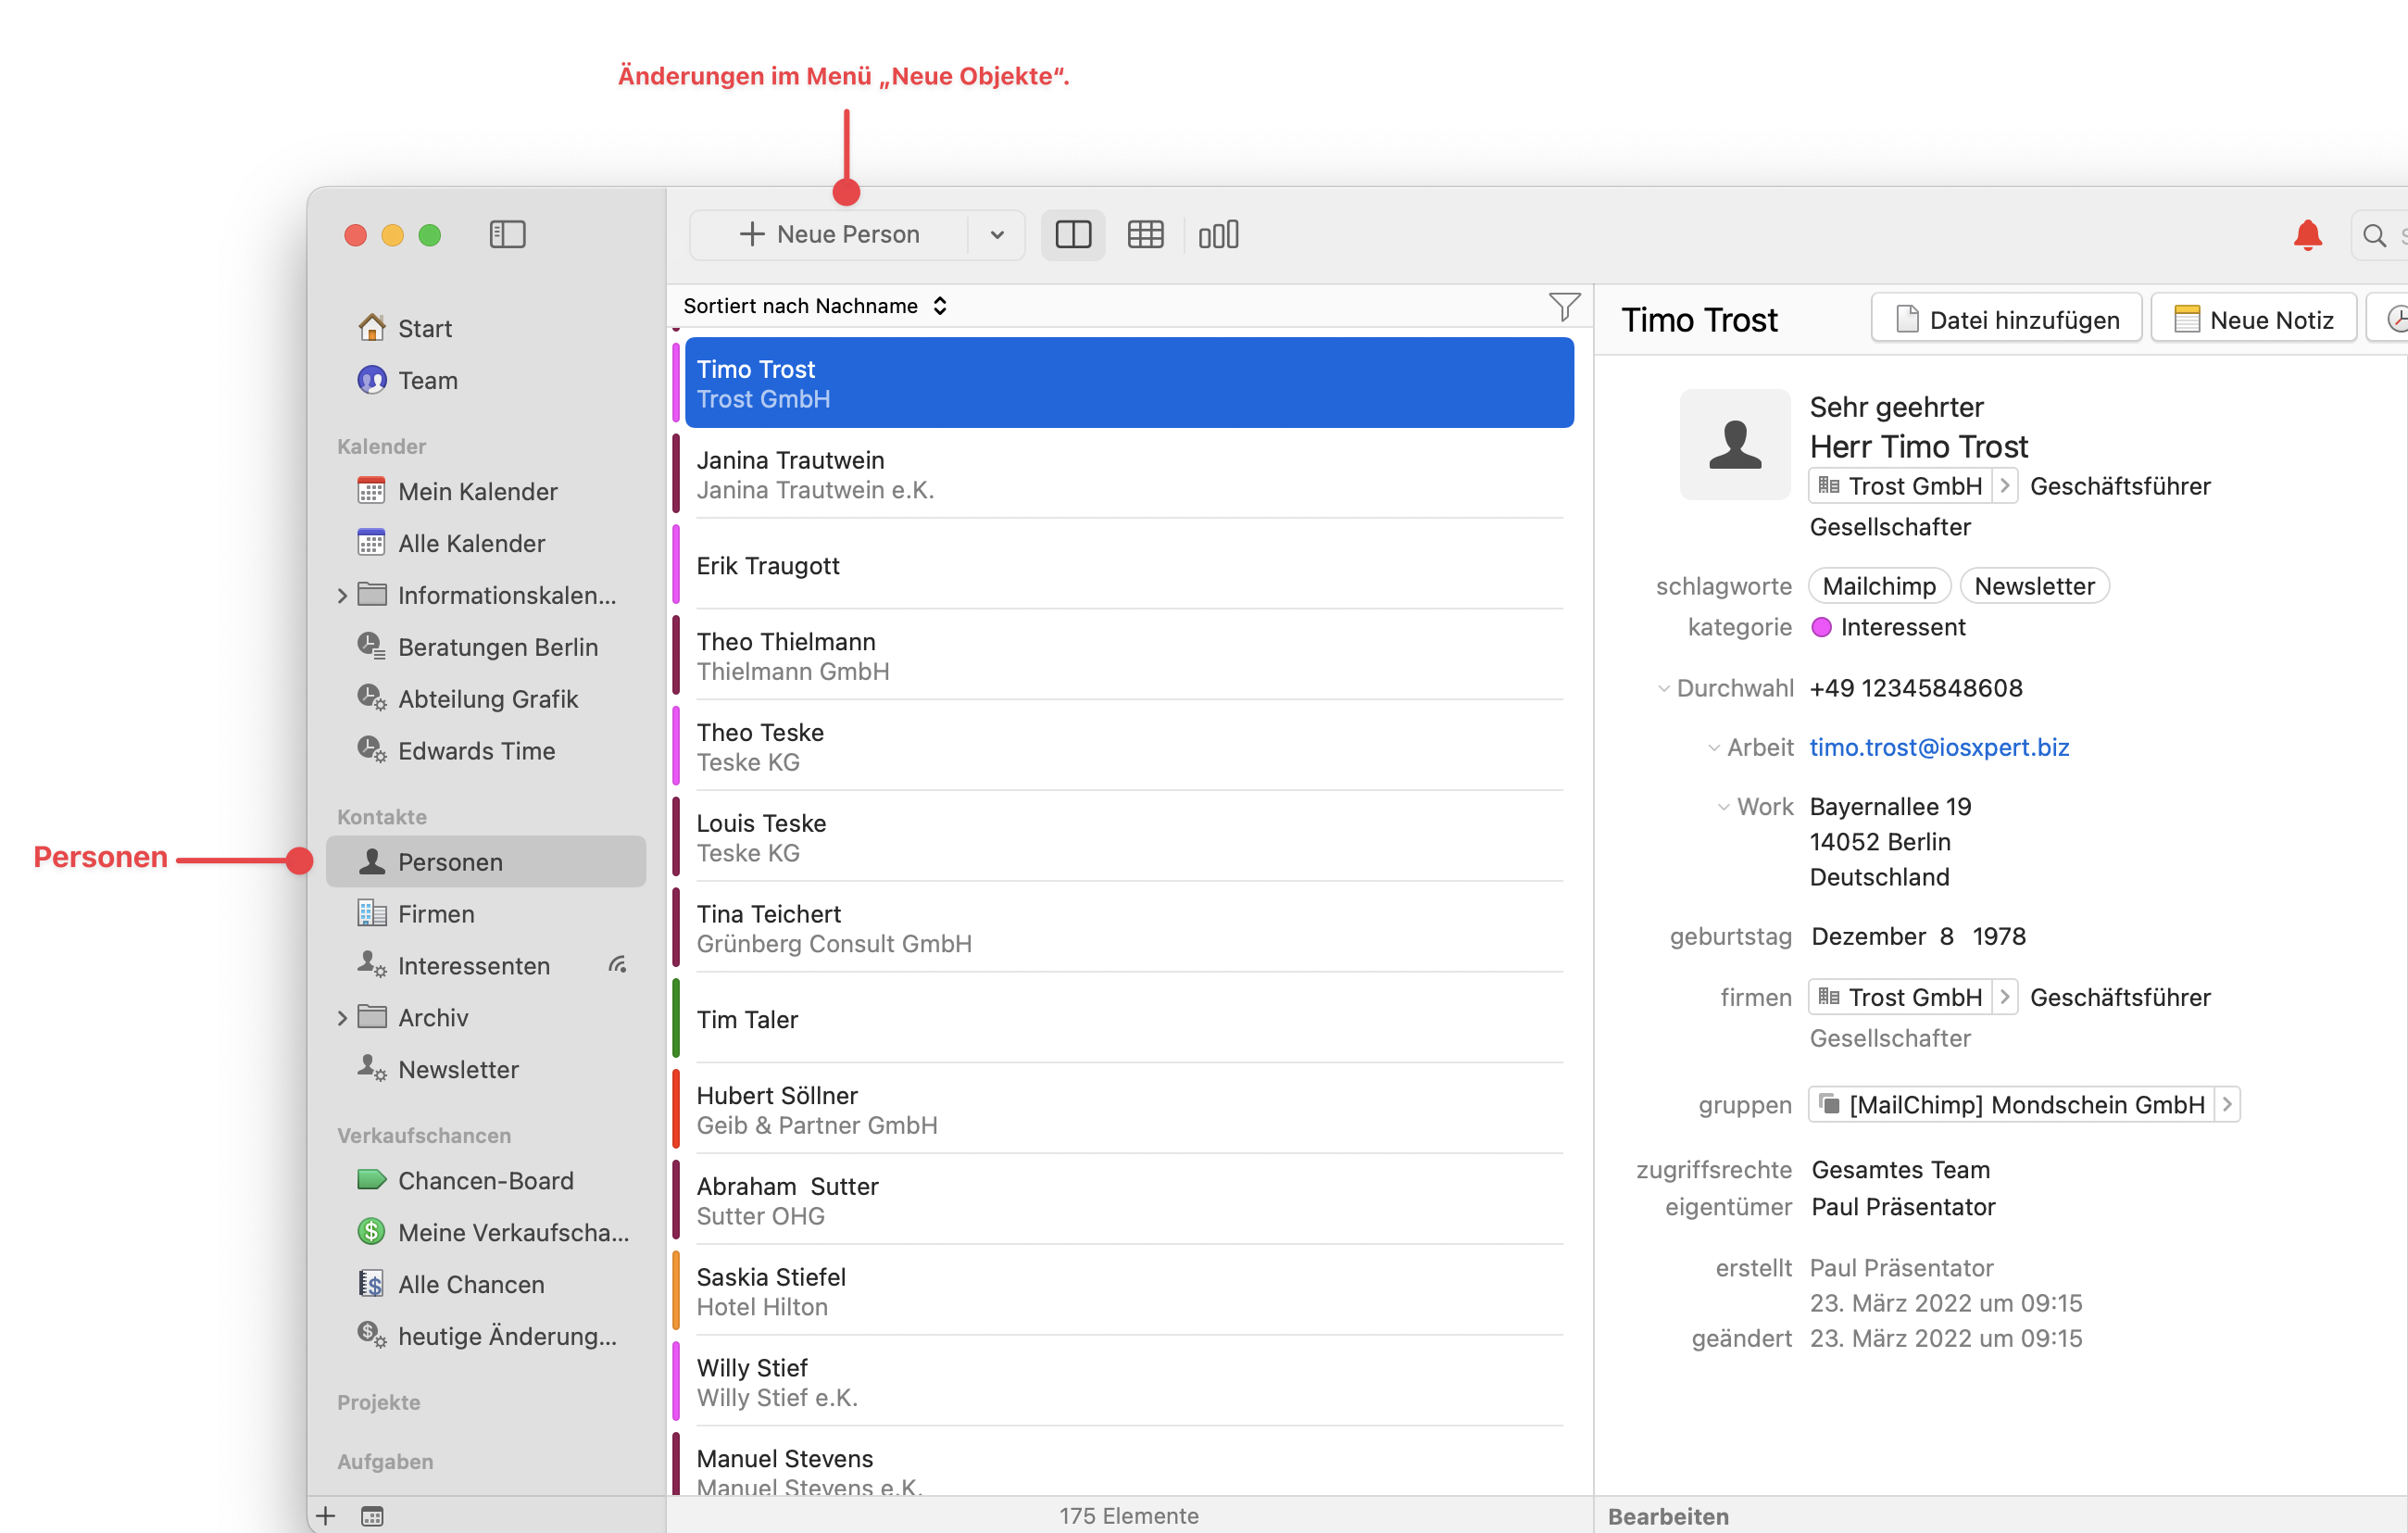
Task: Click the search magnifier icon
Action: click(2373, 235)
